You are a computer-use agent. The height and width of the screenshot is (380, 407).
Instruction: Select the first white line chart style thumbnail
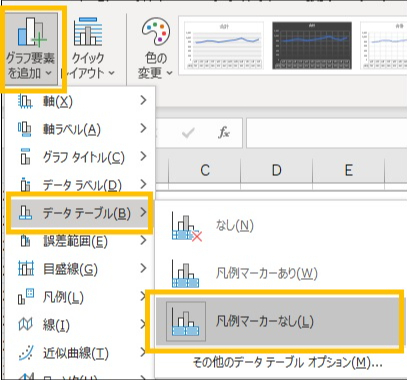click(x=224, y=45)
